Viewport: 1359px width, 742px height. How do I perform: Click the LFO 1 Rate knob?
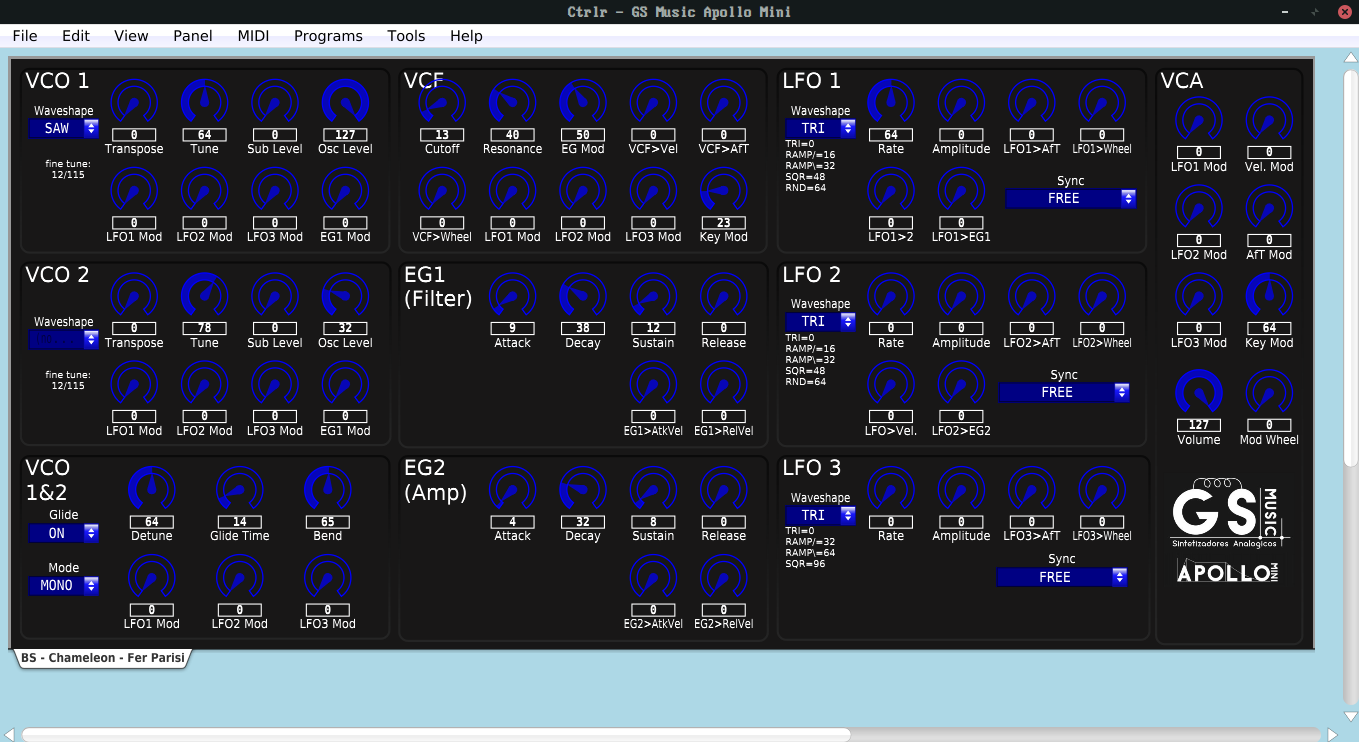click(890, 103)
